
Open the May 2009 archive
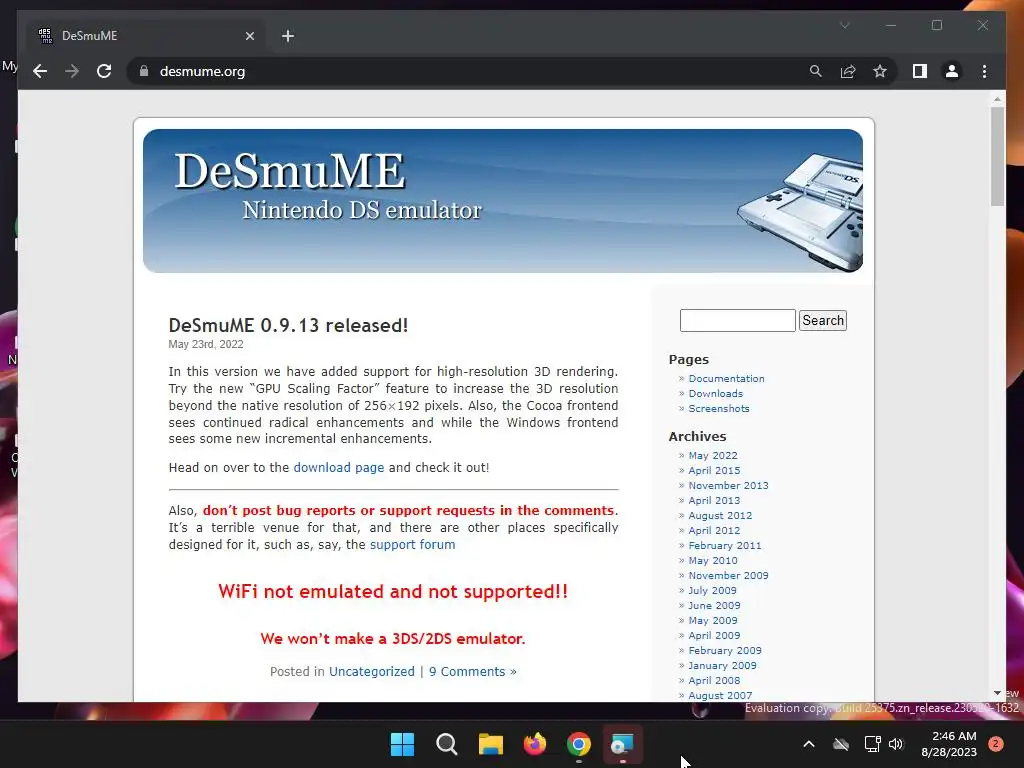click(712, 620)
